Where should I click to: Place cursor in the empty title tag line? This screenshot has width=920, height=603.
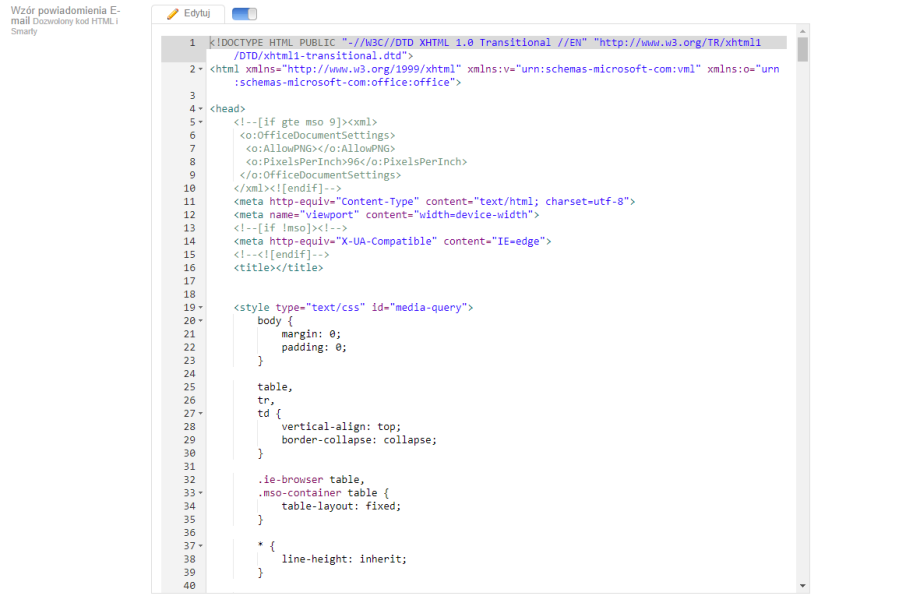pyautogui.click(x=278, y=268)
